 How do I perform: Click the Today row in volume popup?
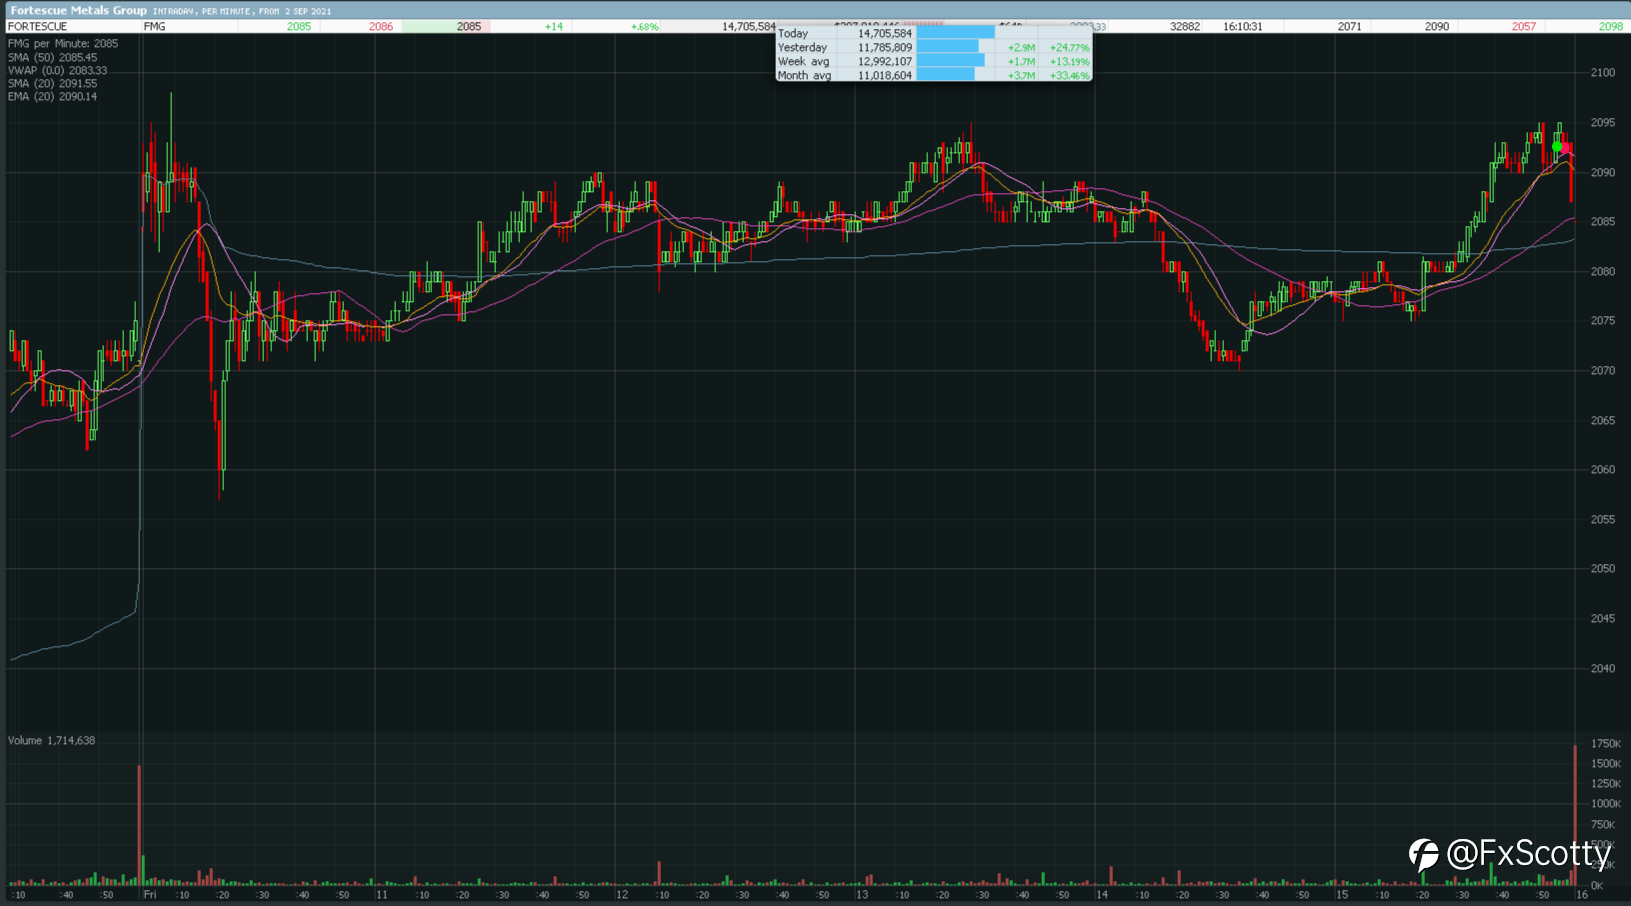click(934, 33)
